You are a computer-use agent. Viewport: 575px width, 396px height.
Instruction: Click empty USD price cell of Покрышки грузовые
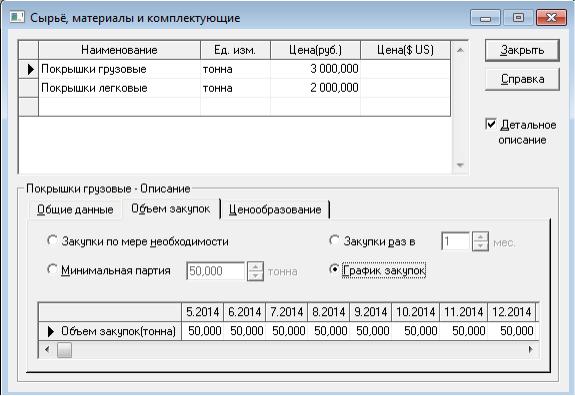406,69
